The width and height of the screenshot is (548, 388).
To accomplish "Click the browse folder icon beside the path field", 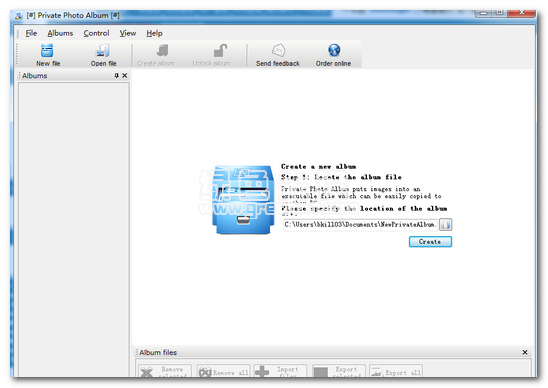I will point(445,224).
